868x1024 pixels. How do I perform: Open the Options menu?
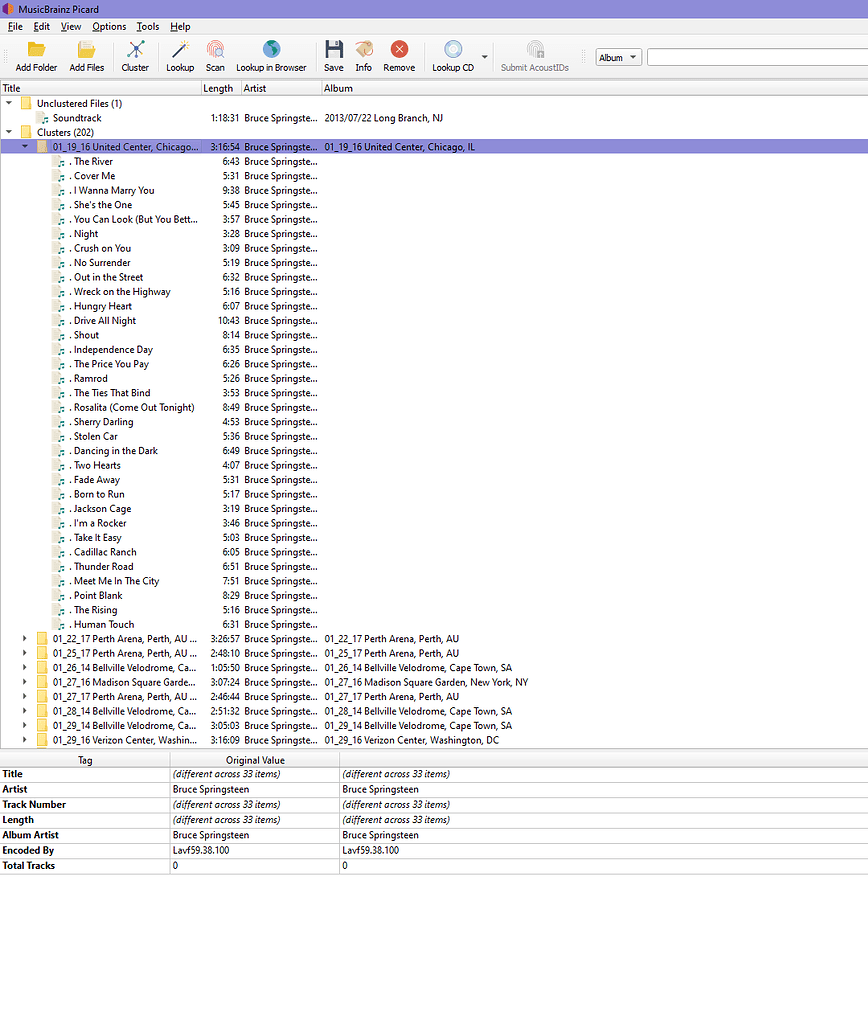(108, 26)
